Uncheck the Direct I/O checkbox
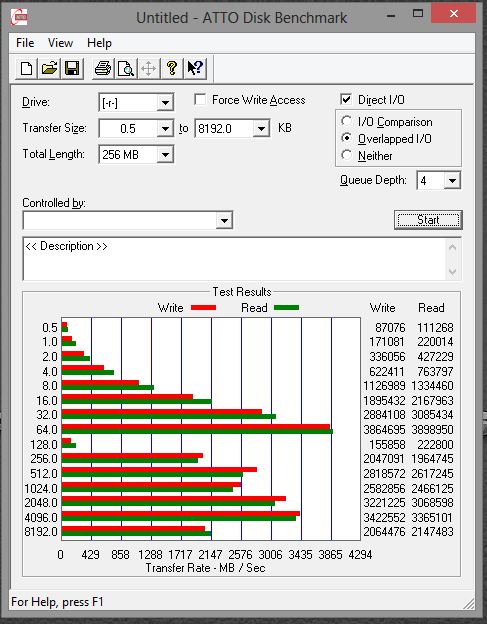 coord(346,99)
